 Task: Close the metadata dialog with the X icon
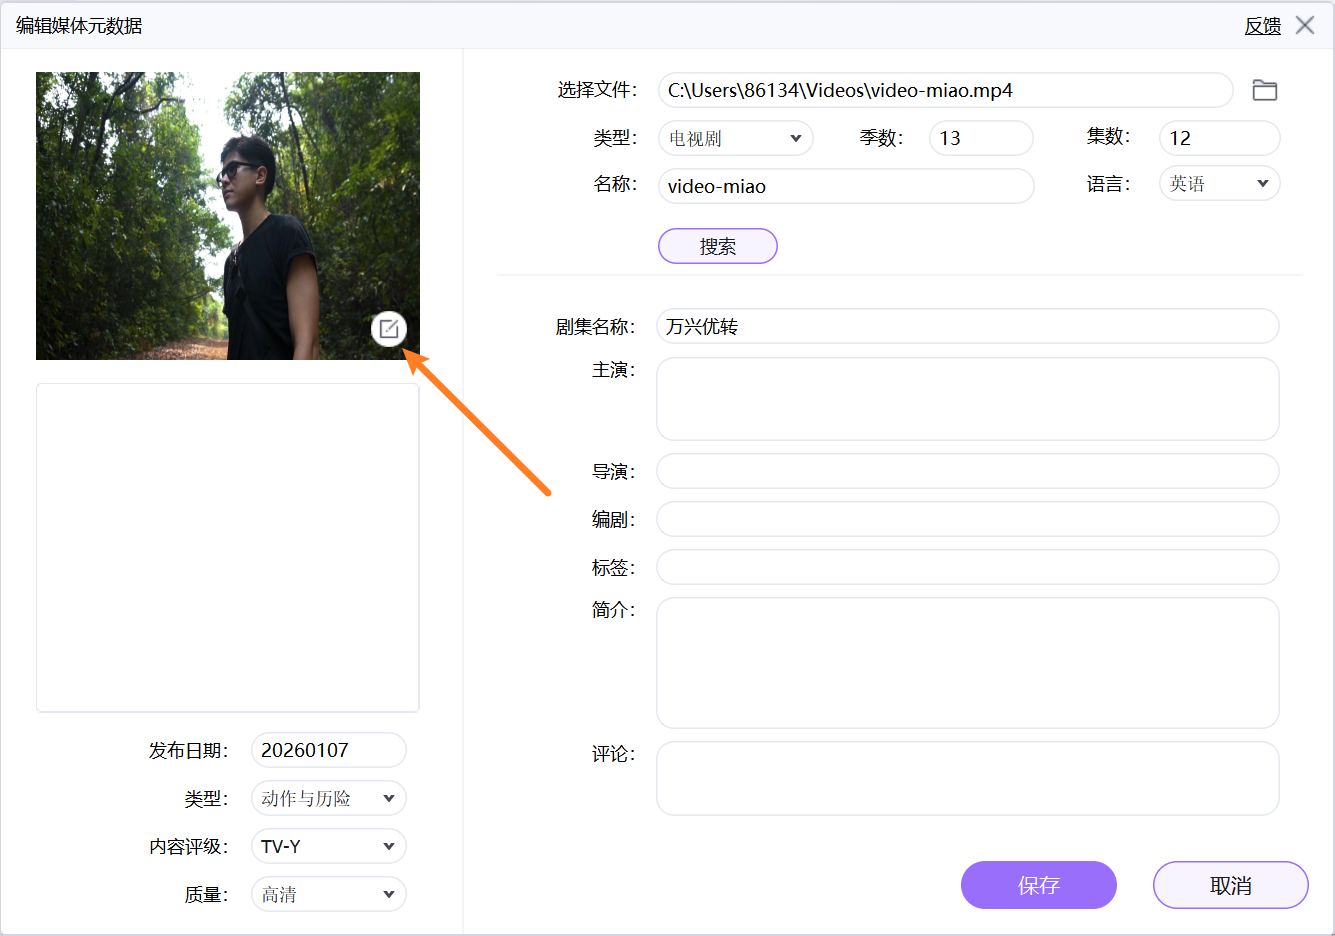(x=1305, y=25)
